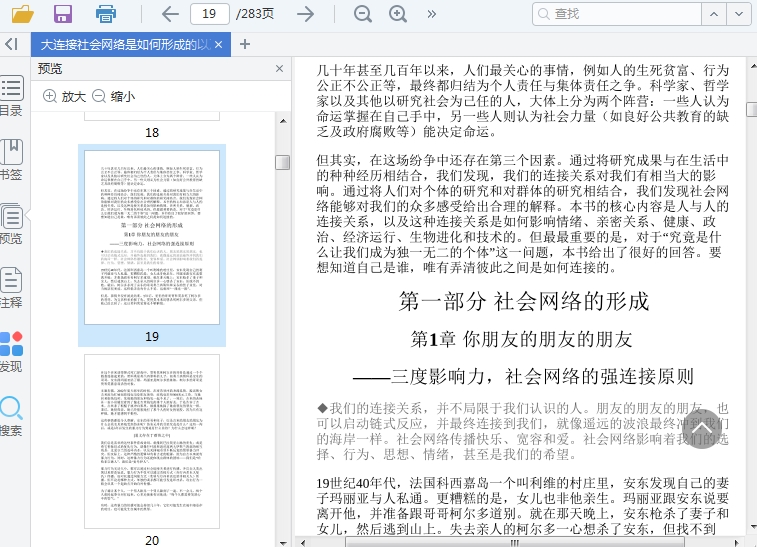Click the heading 第一部分 社会网络的形成
This screenshot has width=757, height=547.
[524, 302]
